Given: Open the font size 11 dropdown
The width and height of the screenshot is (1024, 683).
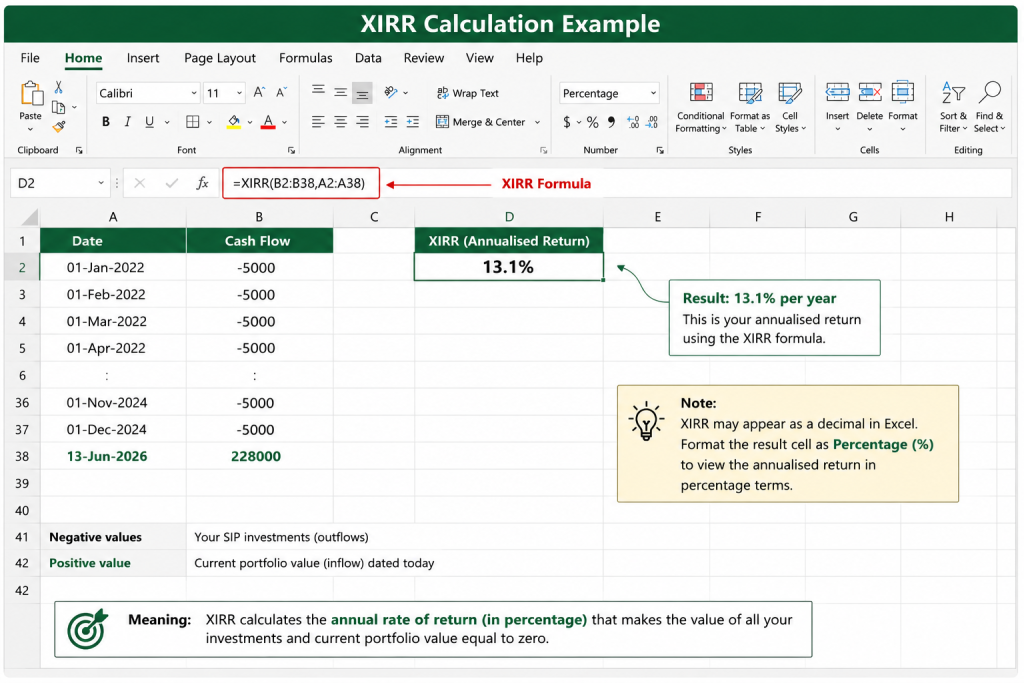Looking at the screenshot, I should [239, 93].
